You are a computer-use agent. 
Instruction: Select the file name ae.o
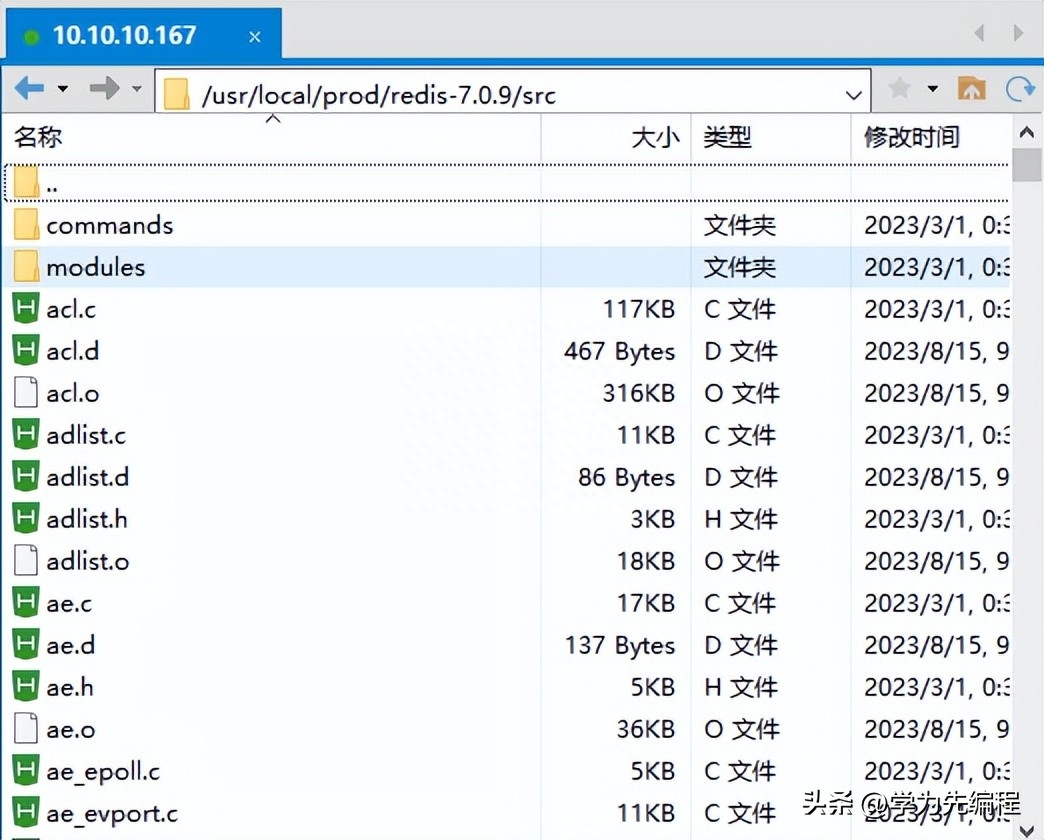[71, 730]
